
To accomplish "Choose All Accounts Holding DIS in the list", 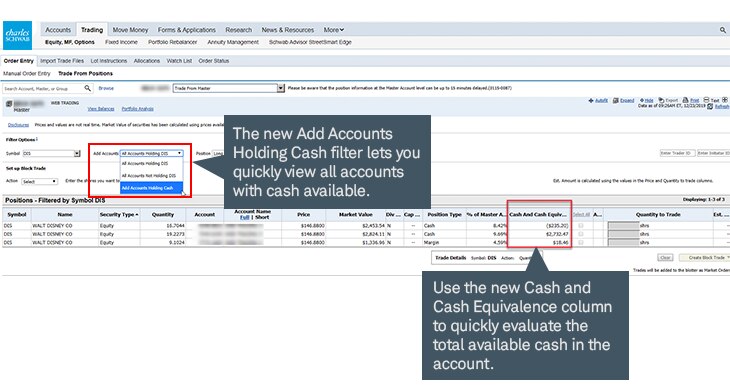I will [151, 163].
